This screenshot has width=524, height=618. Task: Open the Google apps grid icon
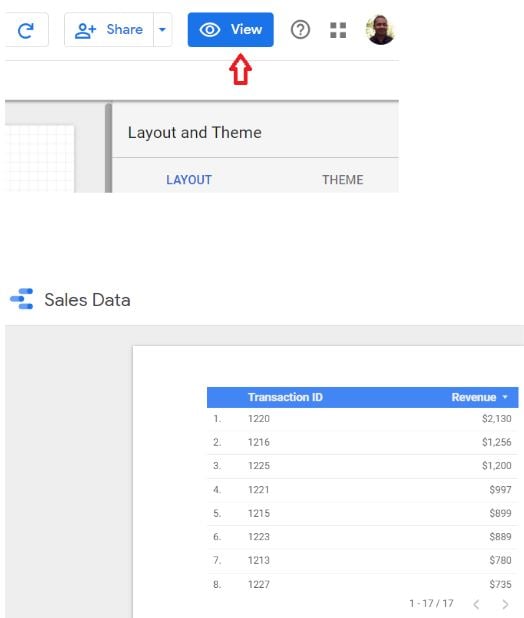click(x=338, y=30)
